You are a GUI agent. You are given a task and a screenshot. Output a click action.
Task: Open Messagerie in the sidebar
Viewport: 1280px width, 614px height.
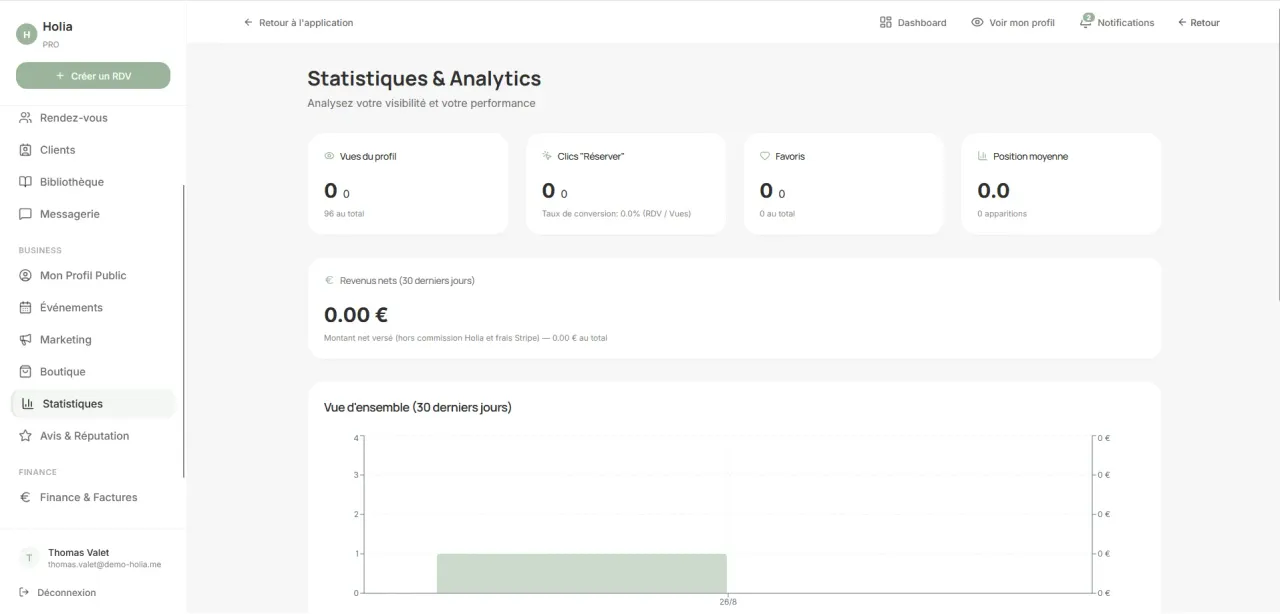93,214
